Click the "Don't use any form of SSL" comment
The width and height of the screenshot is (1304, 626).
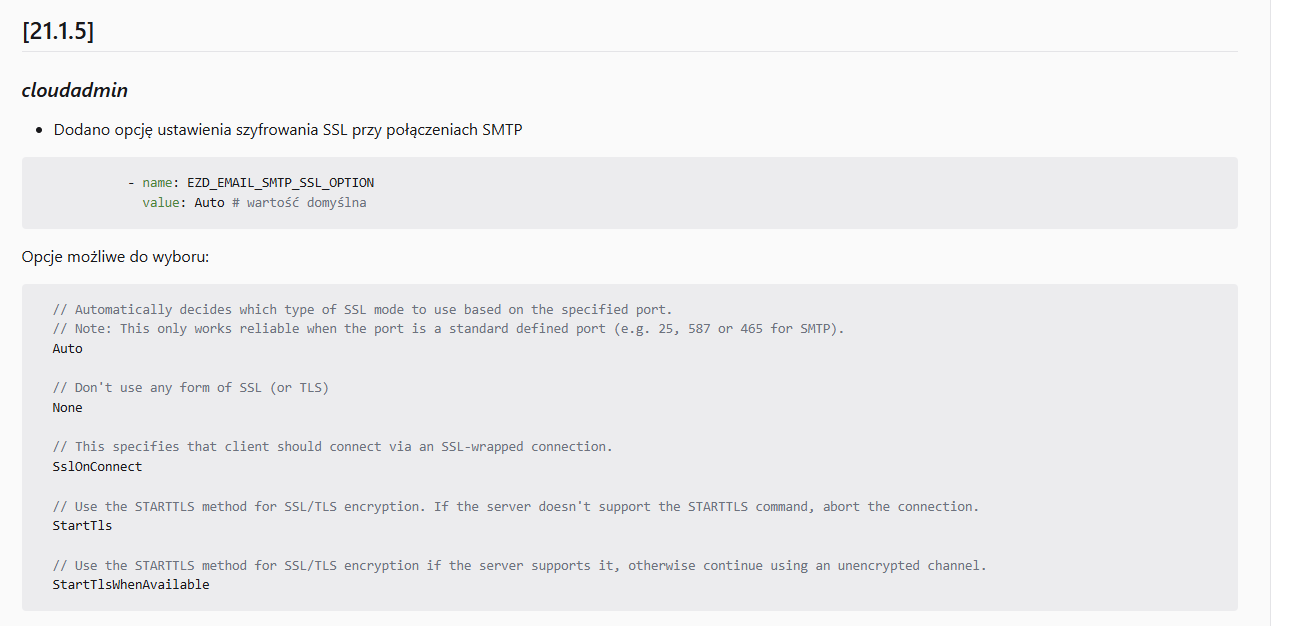190,388
